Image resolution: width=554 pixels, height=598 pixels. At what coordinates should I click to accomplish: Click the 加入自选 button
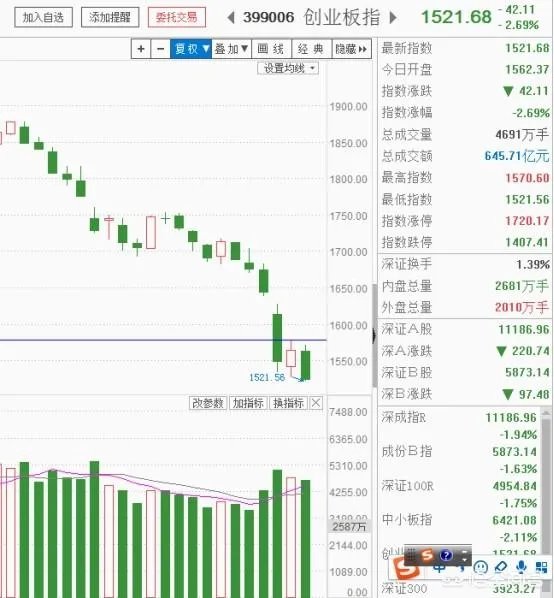pos(43,17)
